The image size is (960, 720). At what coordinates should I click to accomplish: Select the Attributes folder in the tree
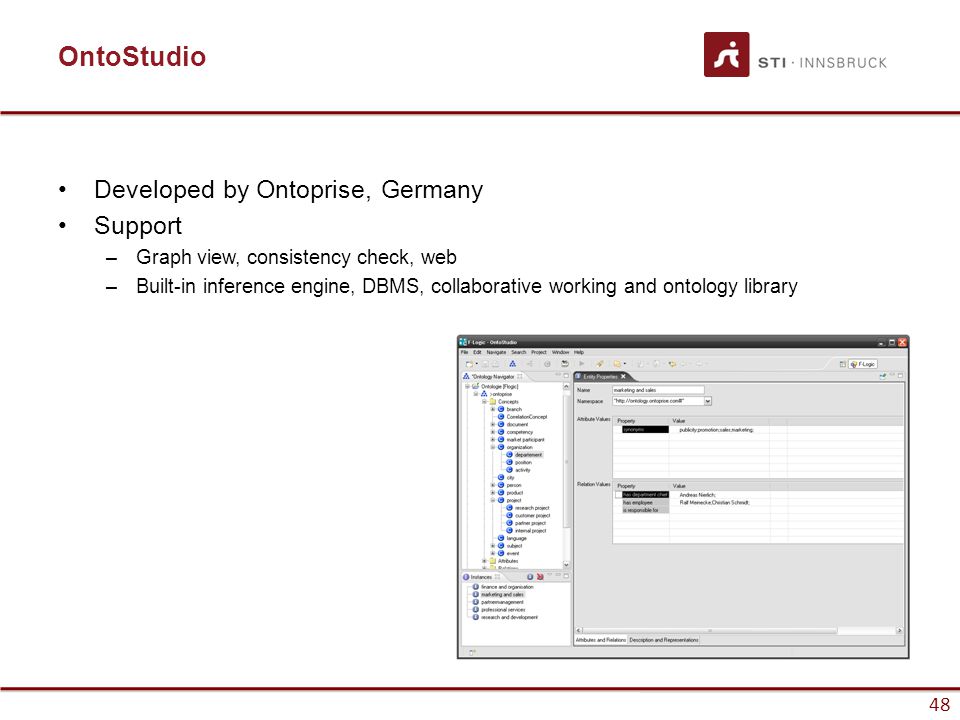coord(504,561)
